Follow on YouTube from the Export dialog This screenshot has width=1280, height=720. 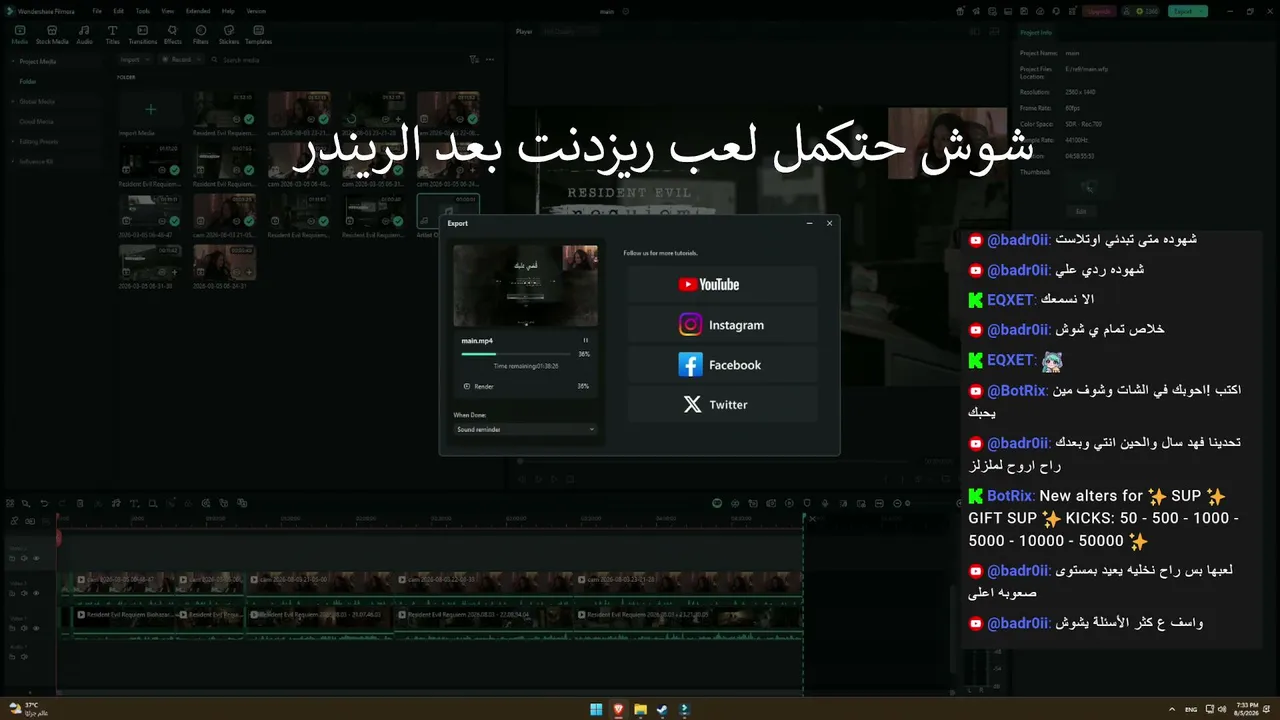tap(722, 284)
